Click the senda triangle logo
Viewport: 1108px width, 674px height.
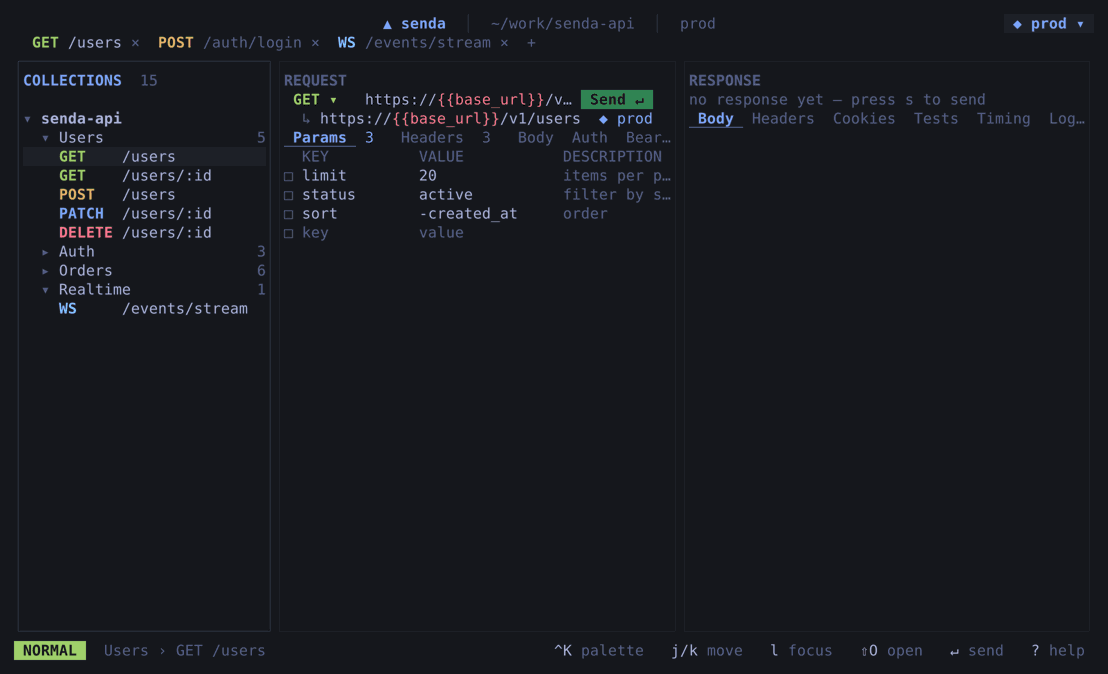point(387,24)
